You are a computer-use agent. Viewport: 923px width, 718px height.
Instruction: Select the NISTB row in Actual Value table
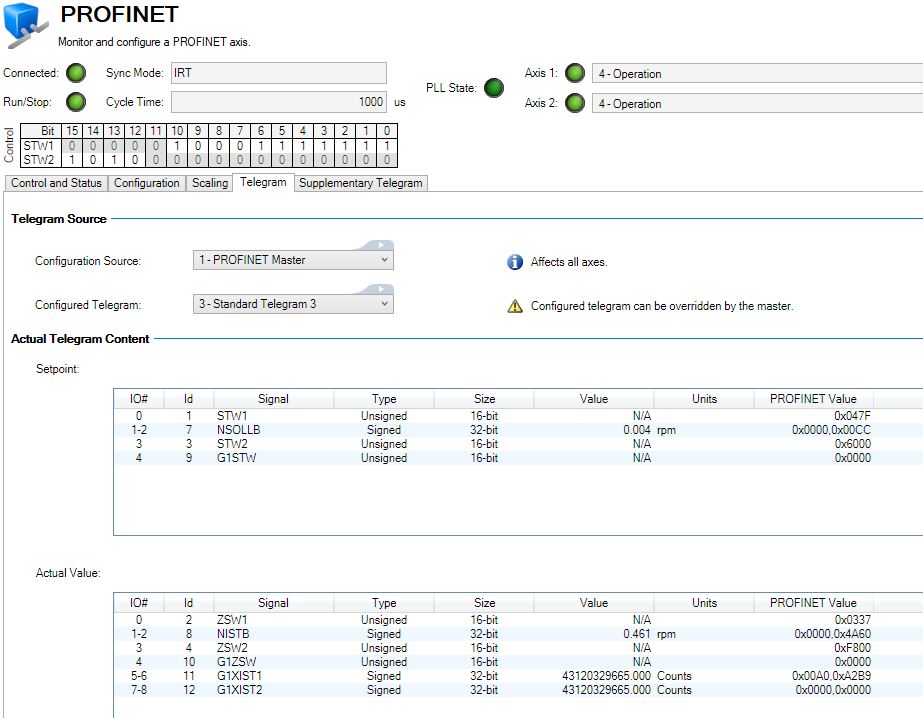[x=518, y=634]
